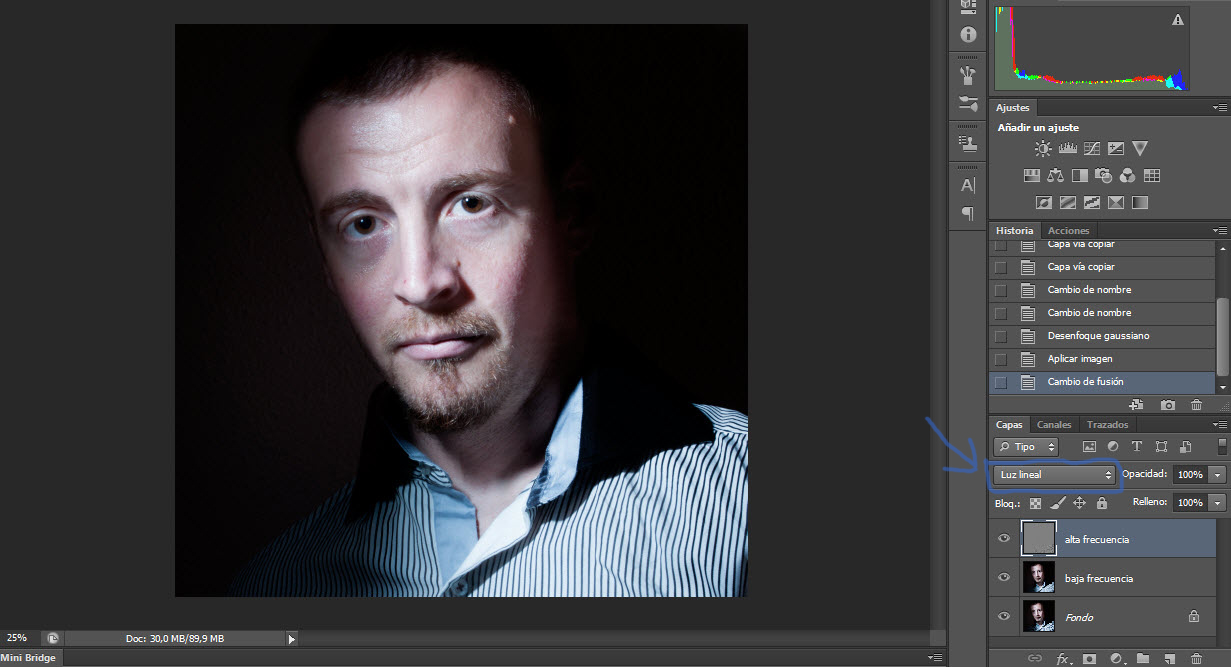Set history brush source for Desenfoque gaussiano
Screen dimensions: 1231x667
tap(1001, 336)
